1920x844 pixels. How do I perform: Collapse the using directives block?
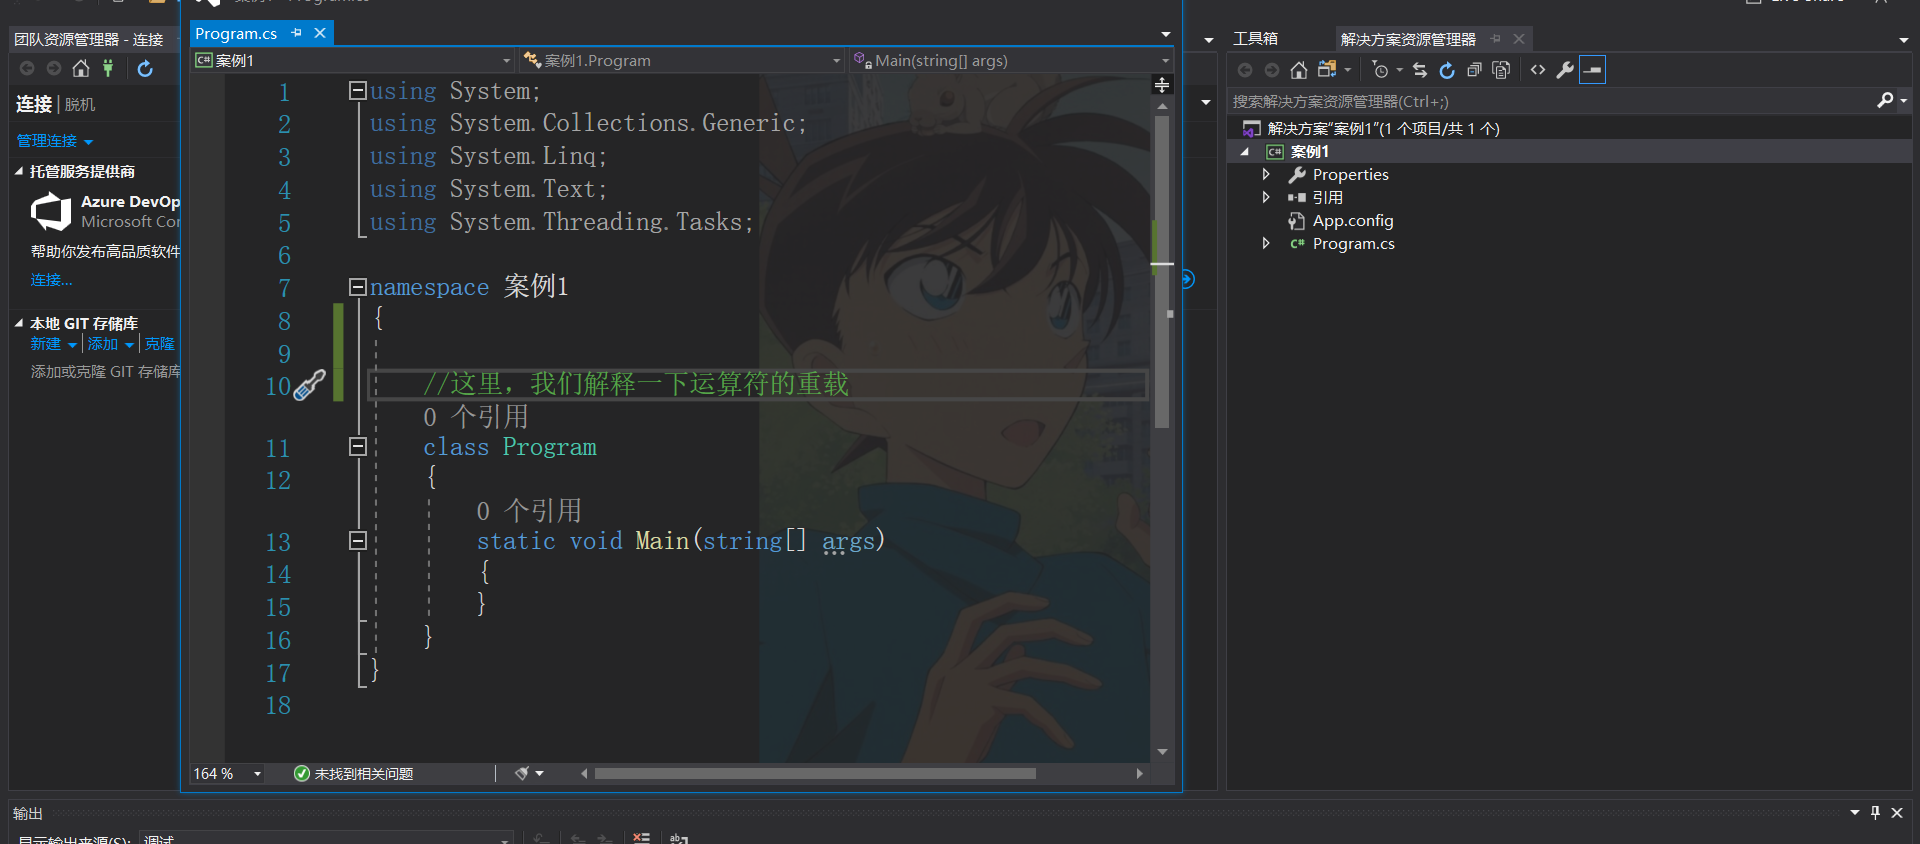357,90
